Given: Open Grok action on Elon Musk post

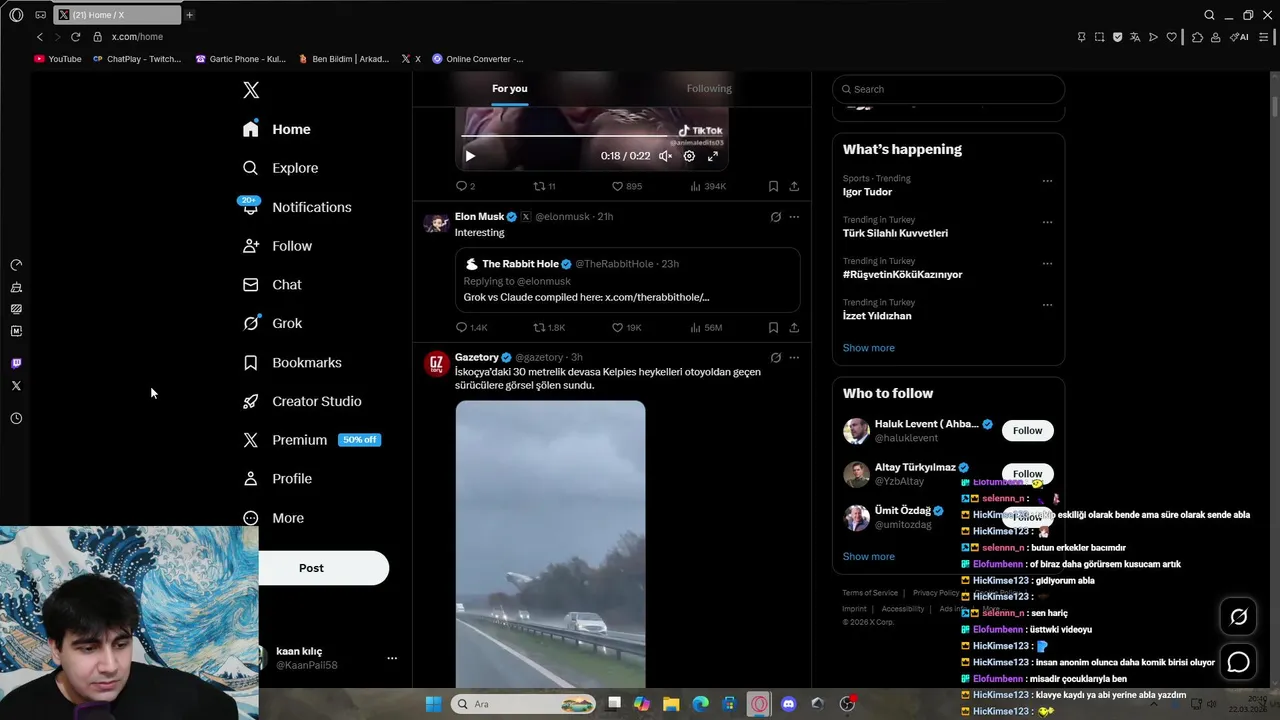Looking at the screenshot, I should pos(775,216).
